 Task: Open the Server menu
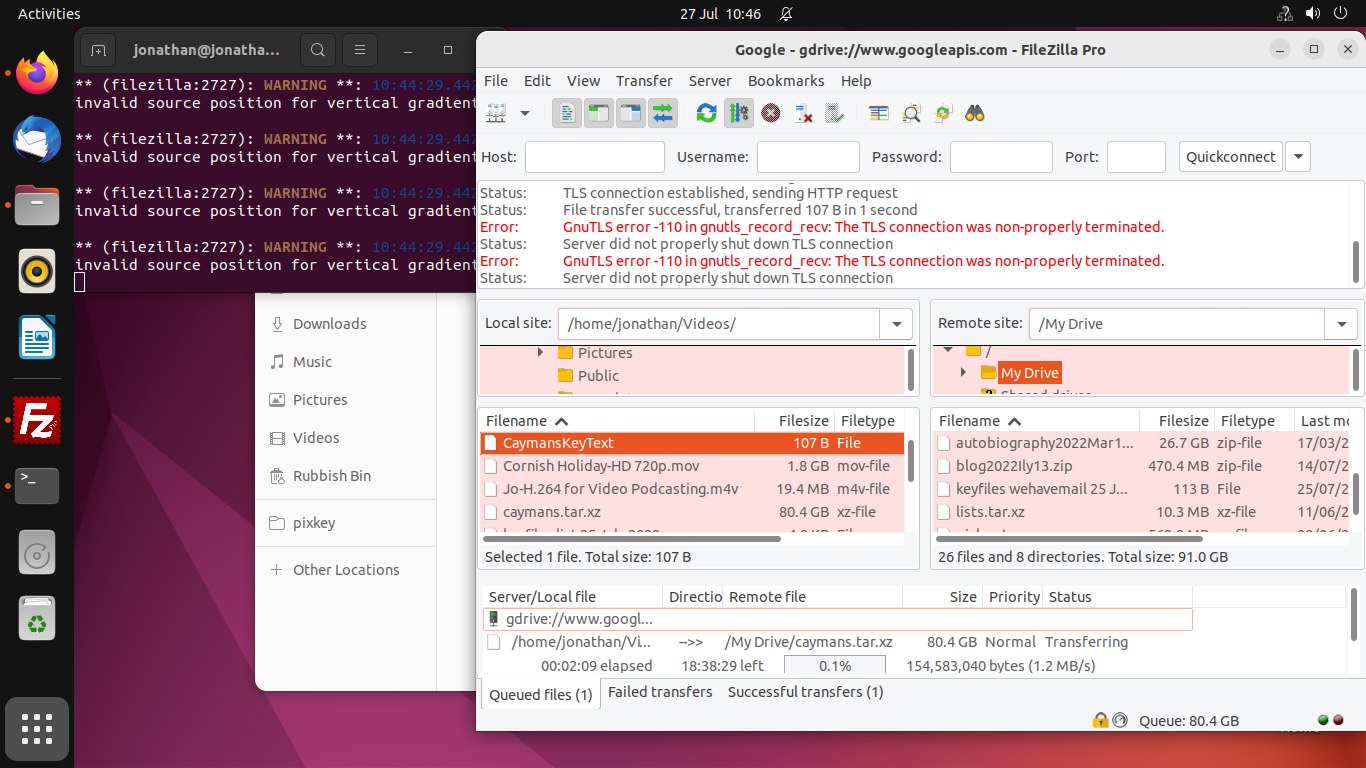pyautogui.click(x=710, y=81)
